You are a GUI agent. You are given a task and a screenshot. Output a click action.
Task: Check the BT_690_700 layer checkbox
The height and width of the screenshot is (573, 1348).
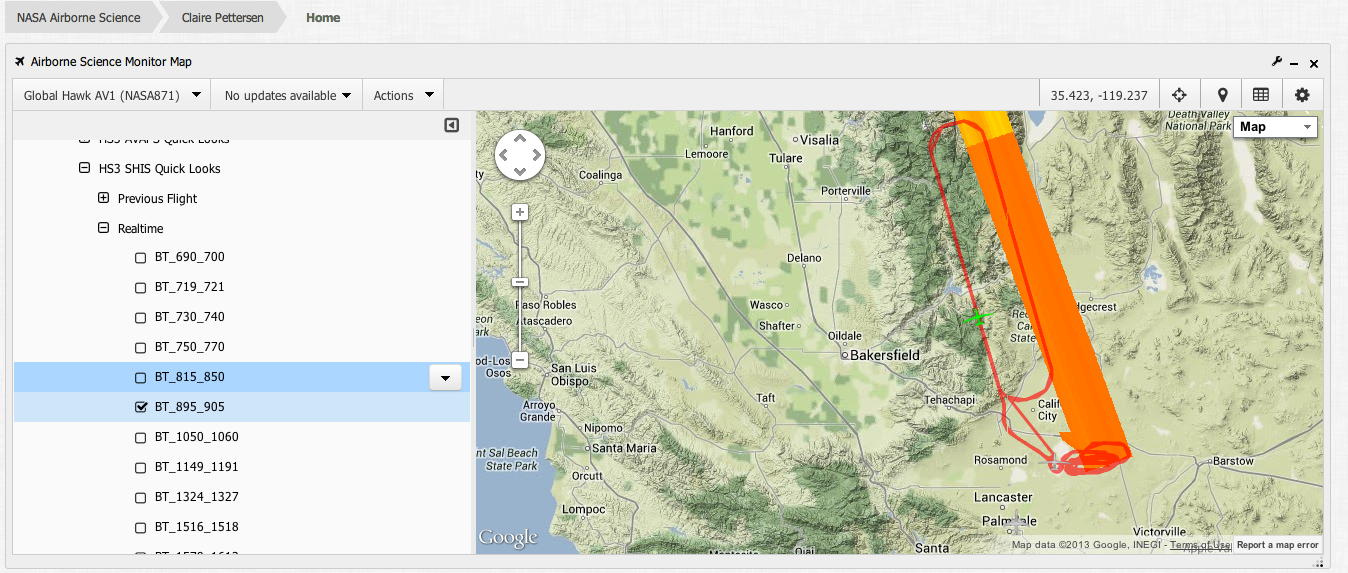point(141,257)
